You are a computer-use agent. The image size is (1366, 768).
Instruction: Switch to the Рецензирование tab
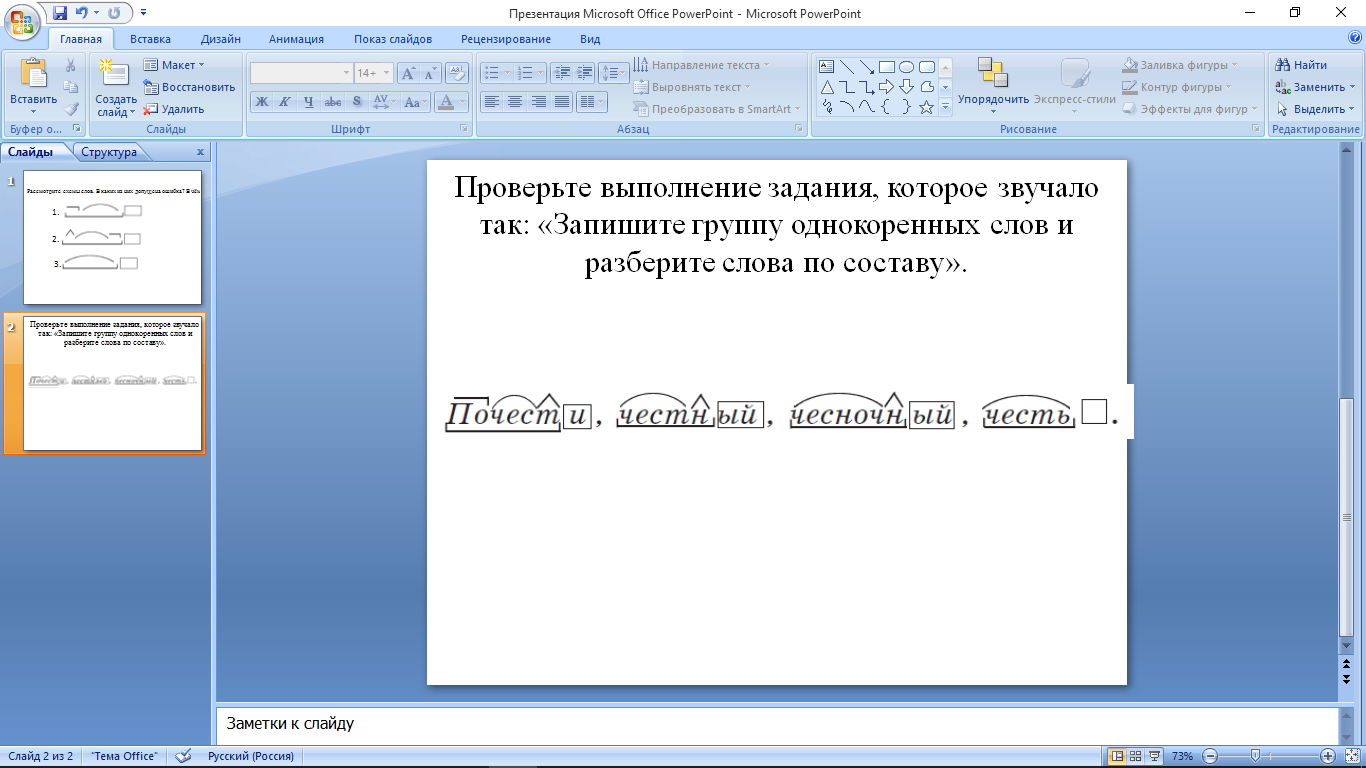coord(506,39)
